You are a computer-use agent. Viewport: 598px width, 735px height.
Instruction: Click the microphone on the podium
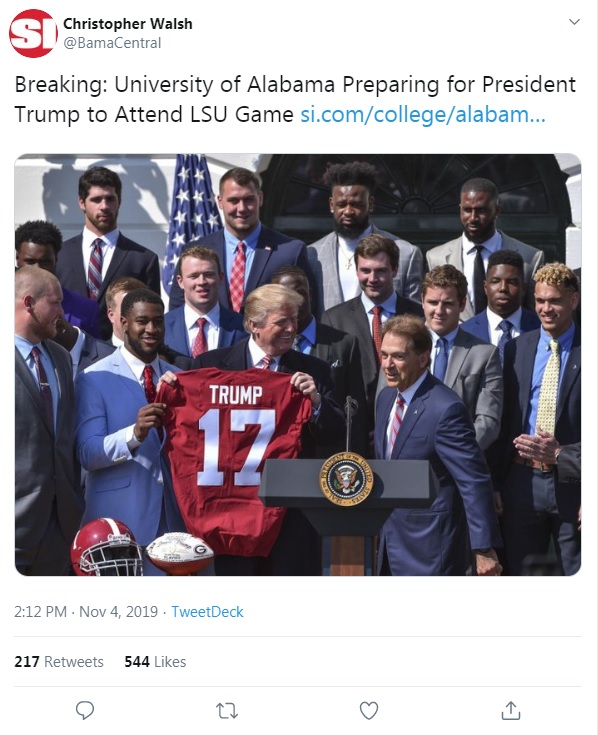[350, 424]
